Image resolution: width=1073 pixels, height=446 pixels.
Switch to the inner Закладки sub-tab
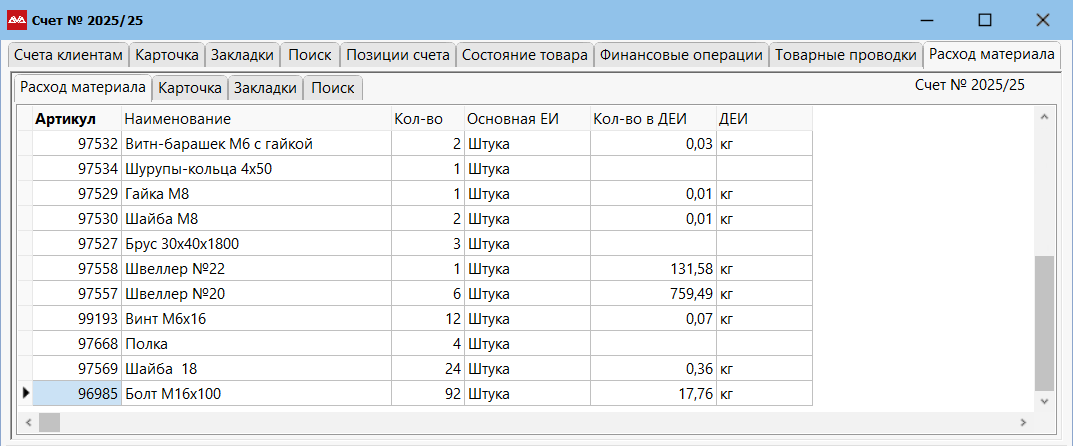coord(265,88)
